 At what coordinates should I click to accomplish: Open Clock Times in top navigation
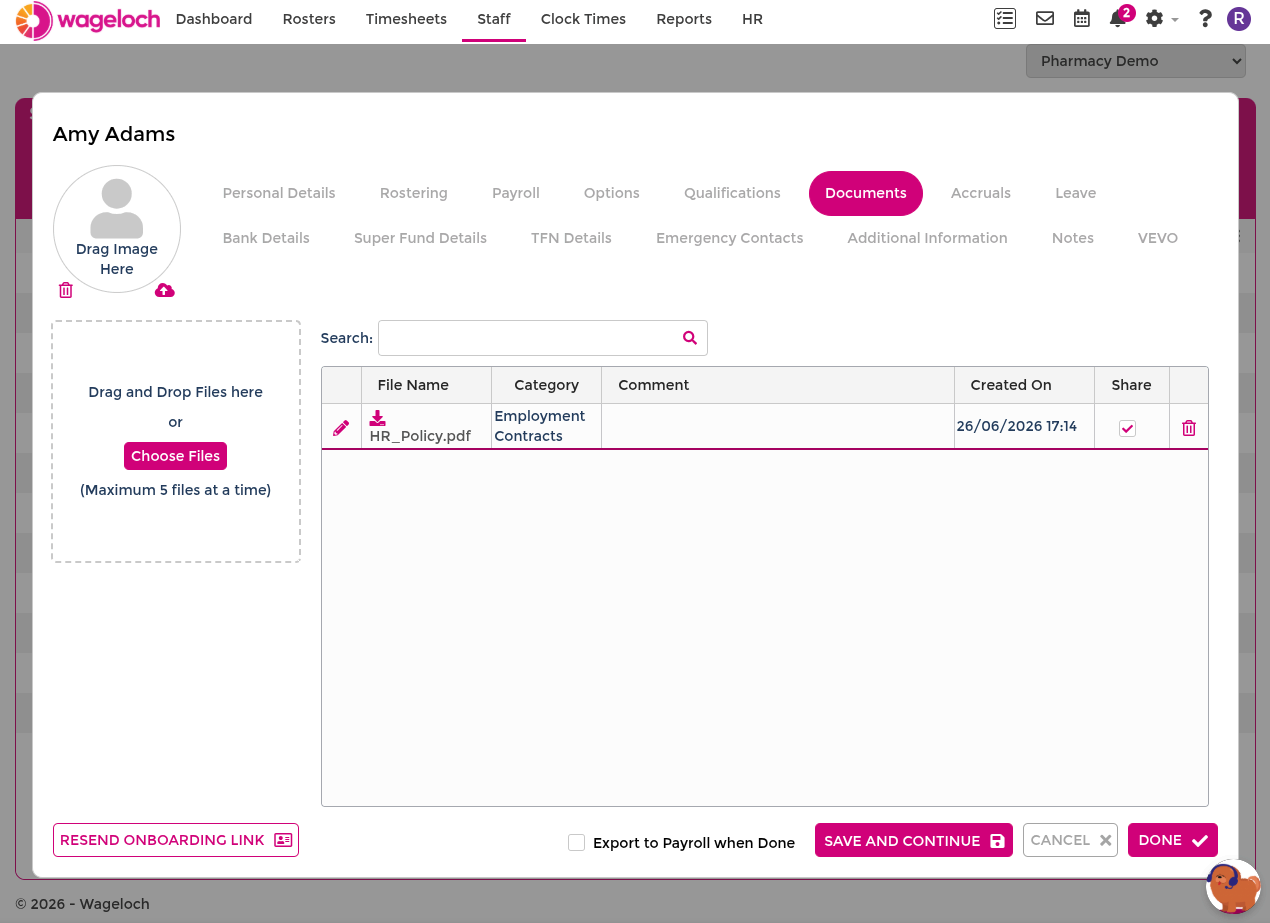pyautogui.click(x=583, y=19)
